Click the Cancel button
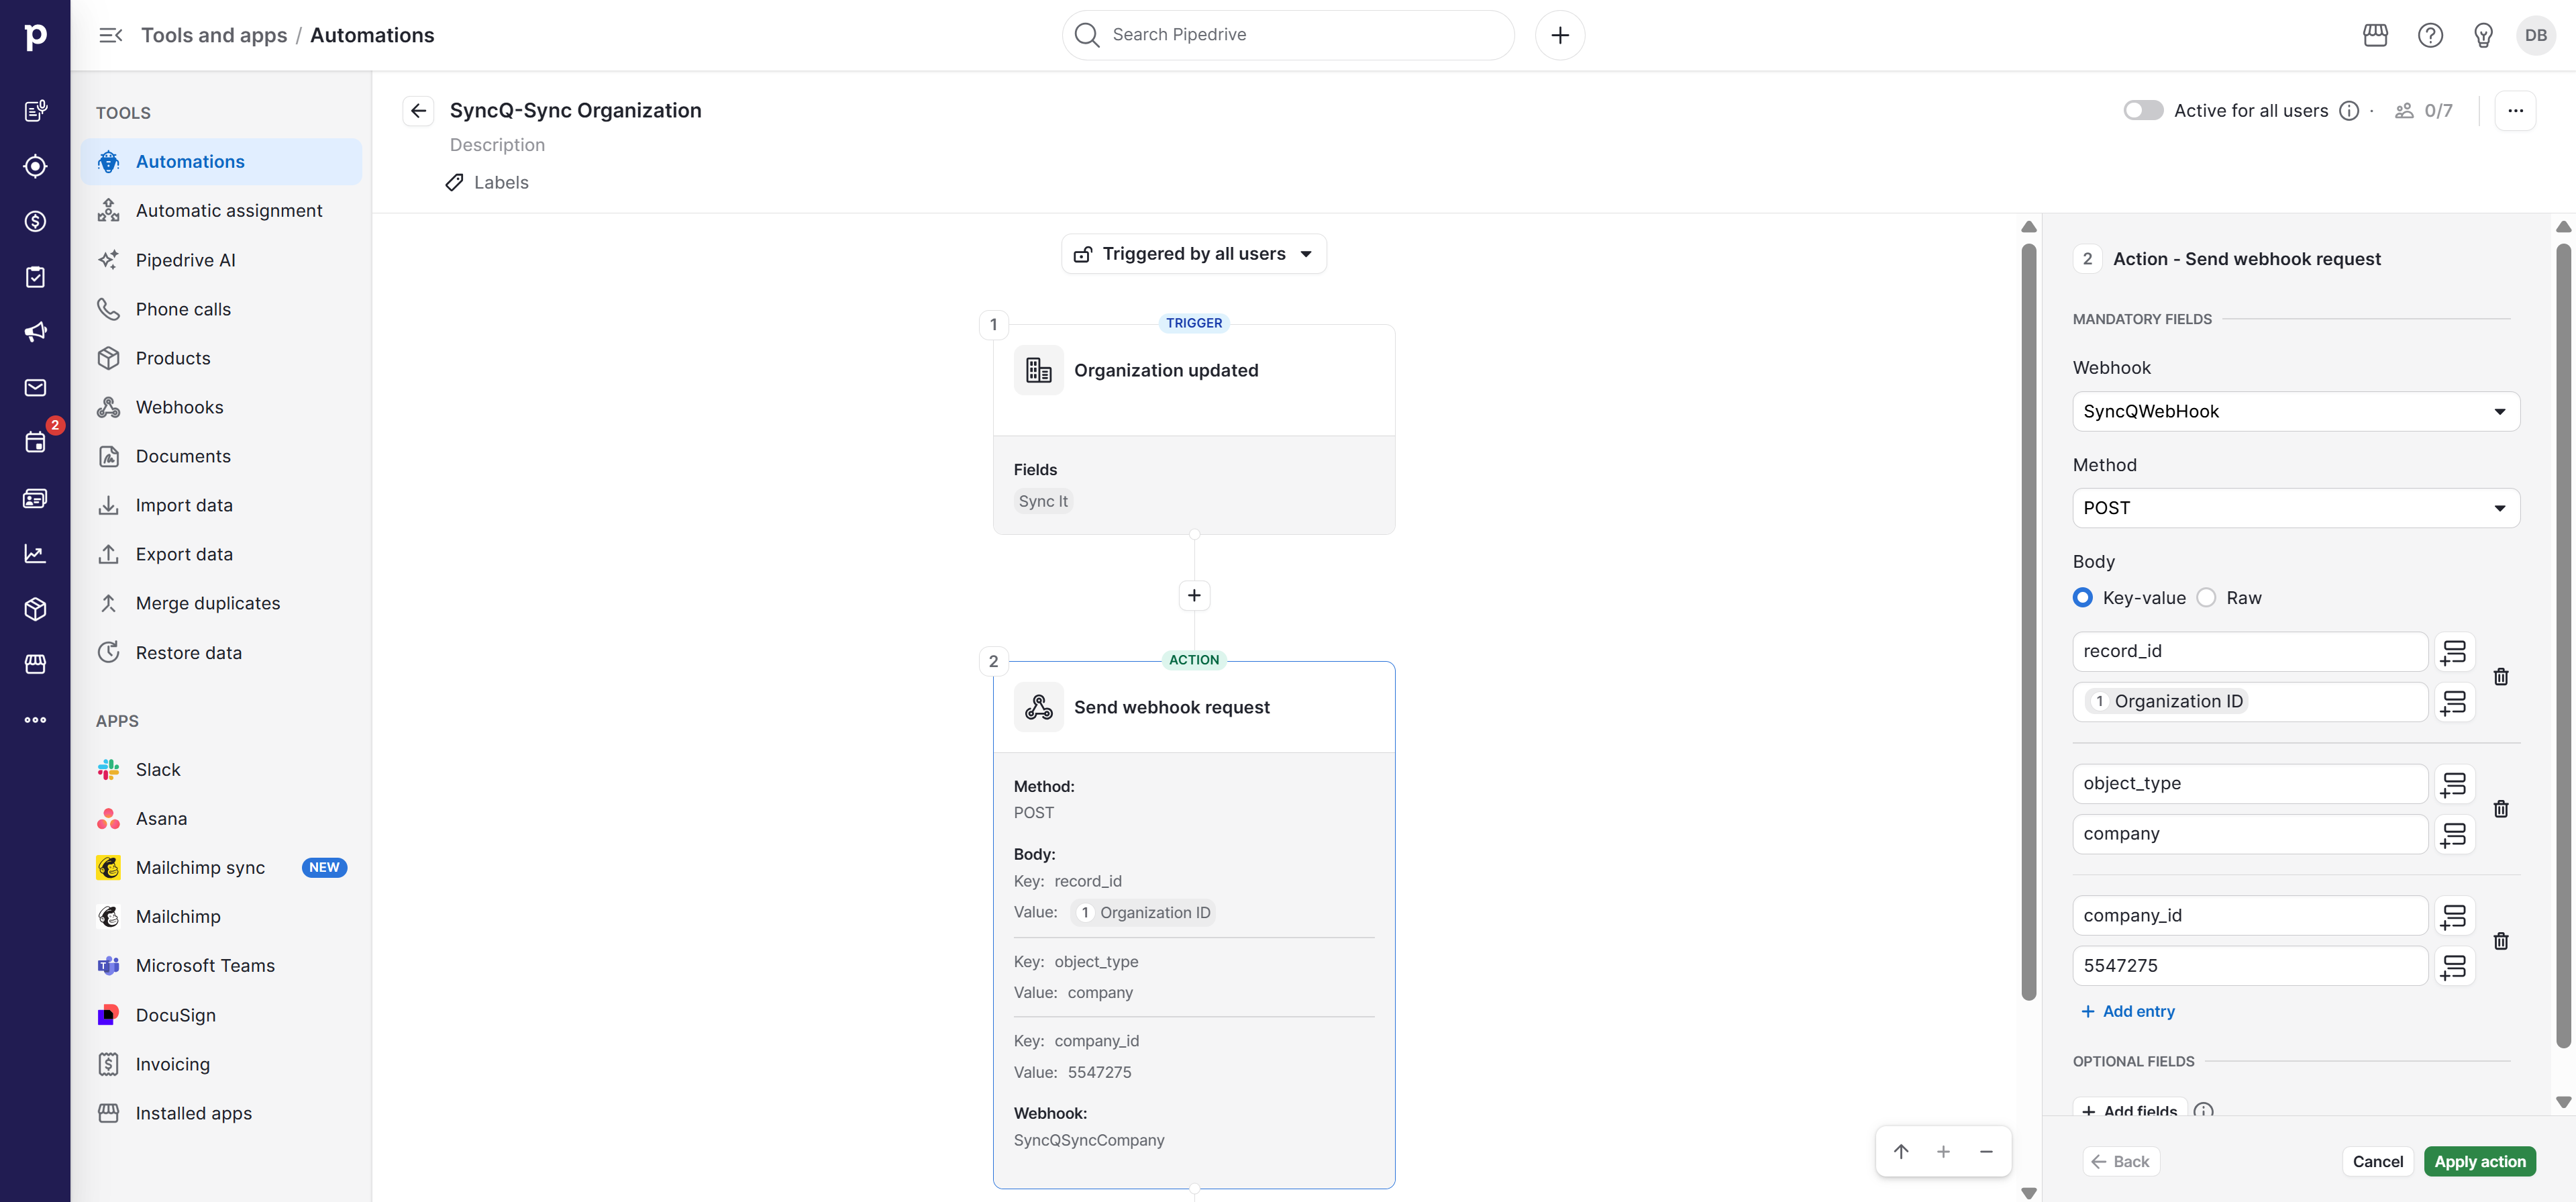This screenshot has width=2576, height=1202. pos(2377,1162)
